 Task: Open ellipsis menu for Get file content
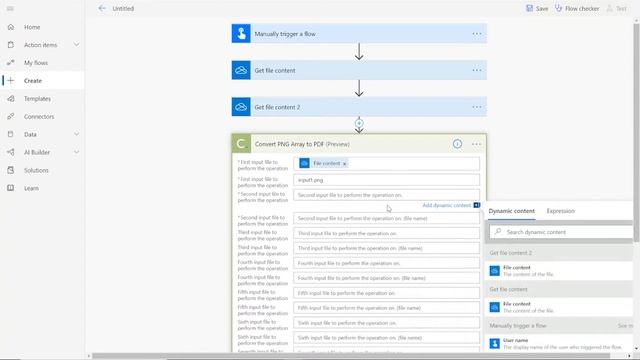[477, 70]
